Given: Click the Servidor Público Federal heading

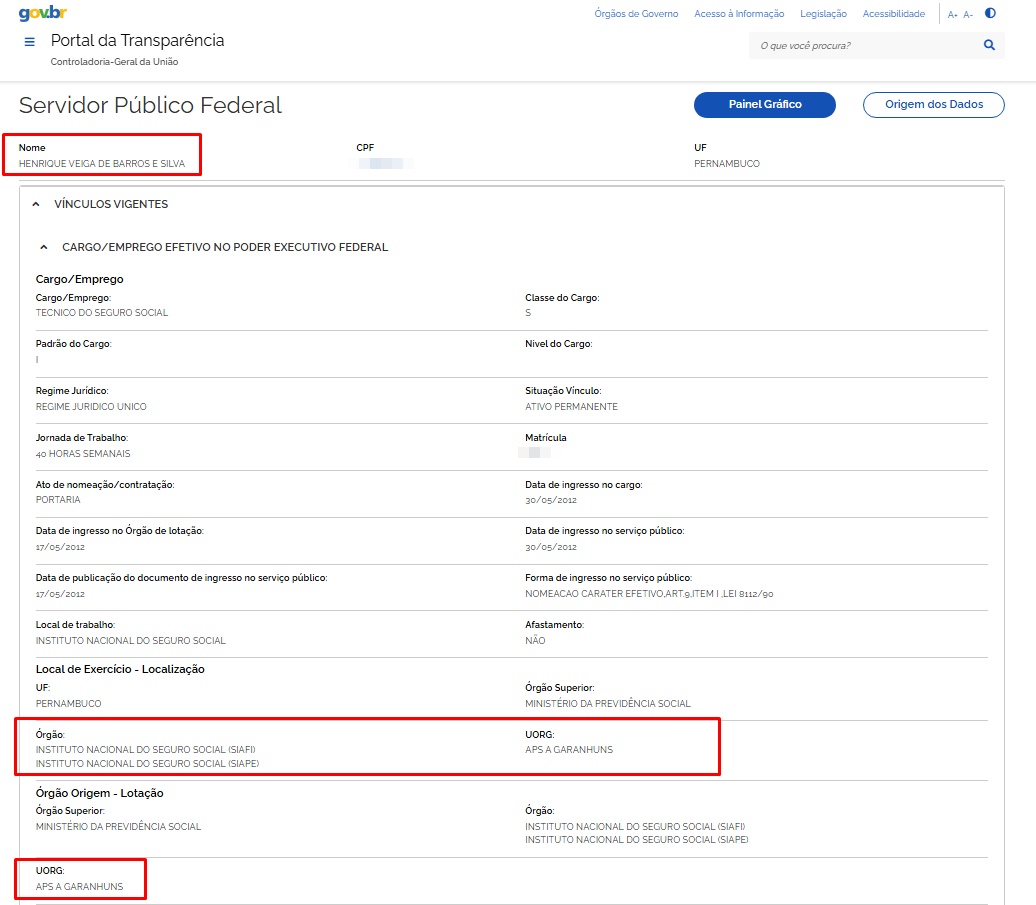Looking at the screenshot, I should [150, 106].
